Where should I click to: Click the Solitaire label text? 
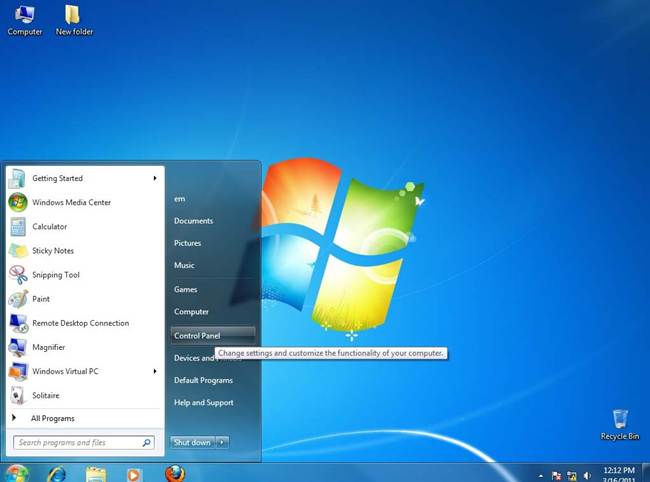46,395
